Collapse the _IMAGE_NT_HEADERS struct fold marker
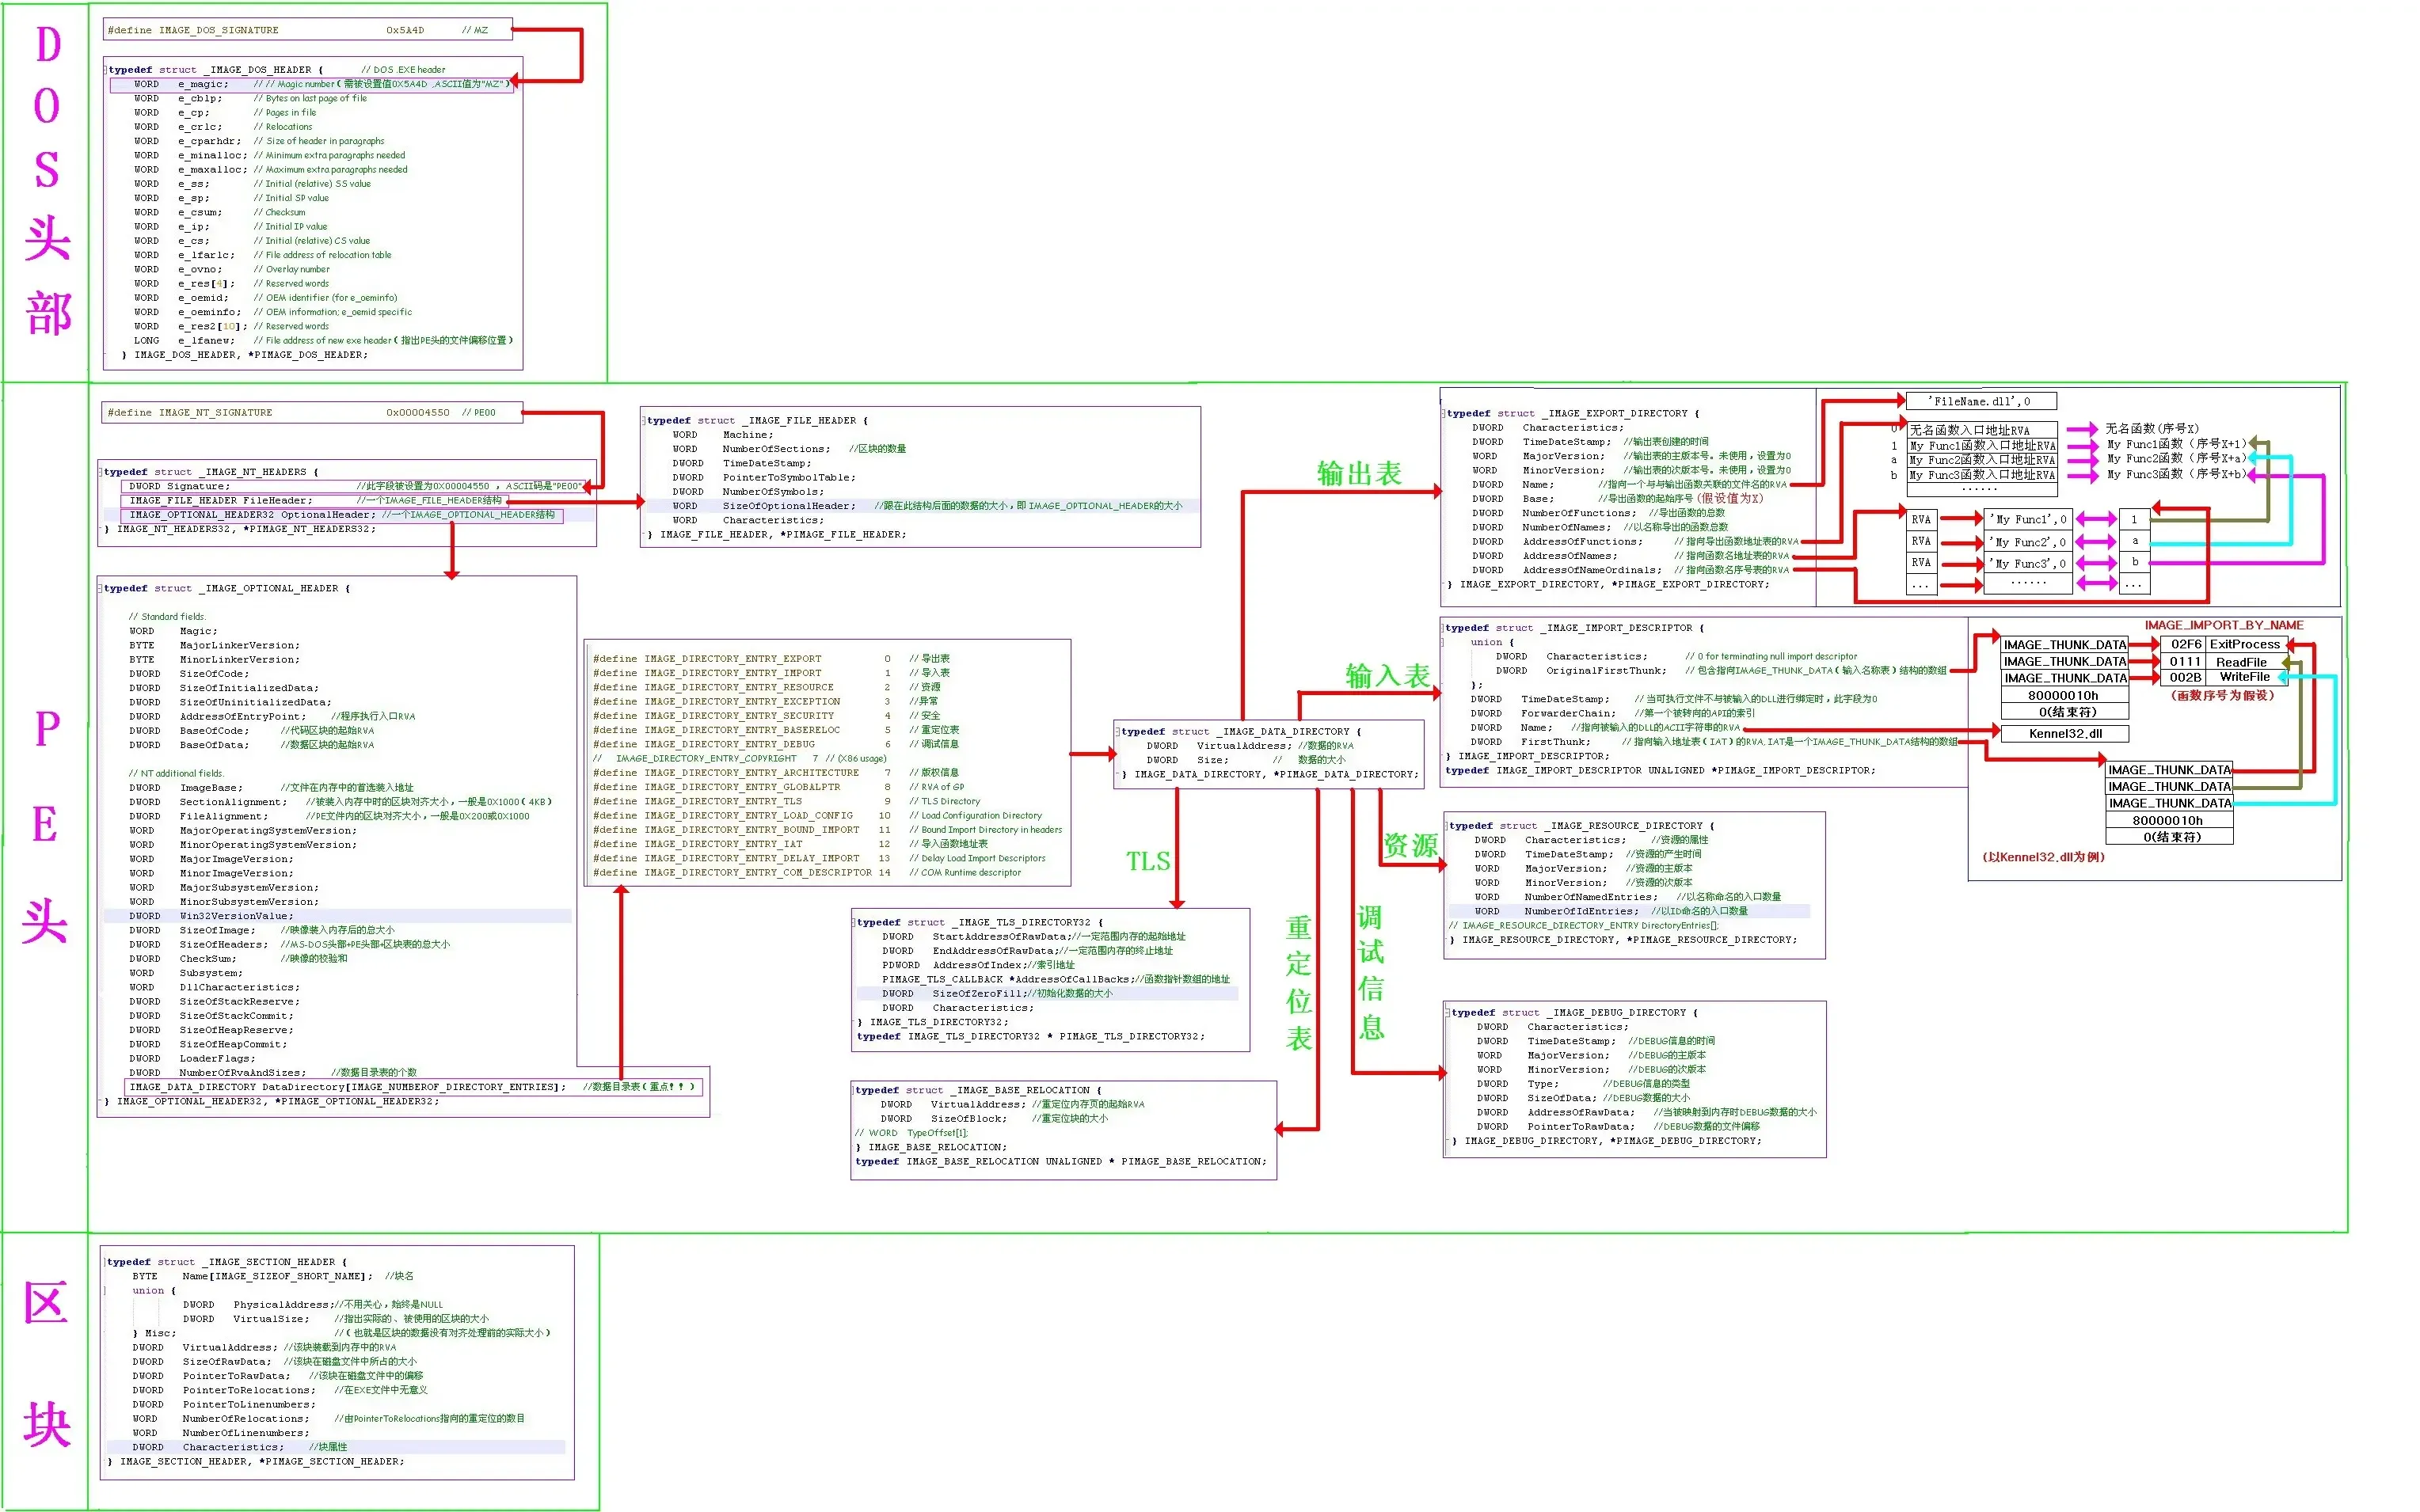 pyautogui.click(x=102, y=472)
